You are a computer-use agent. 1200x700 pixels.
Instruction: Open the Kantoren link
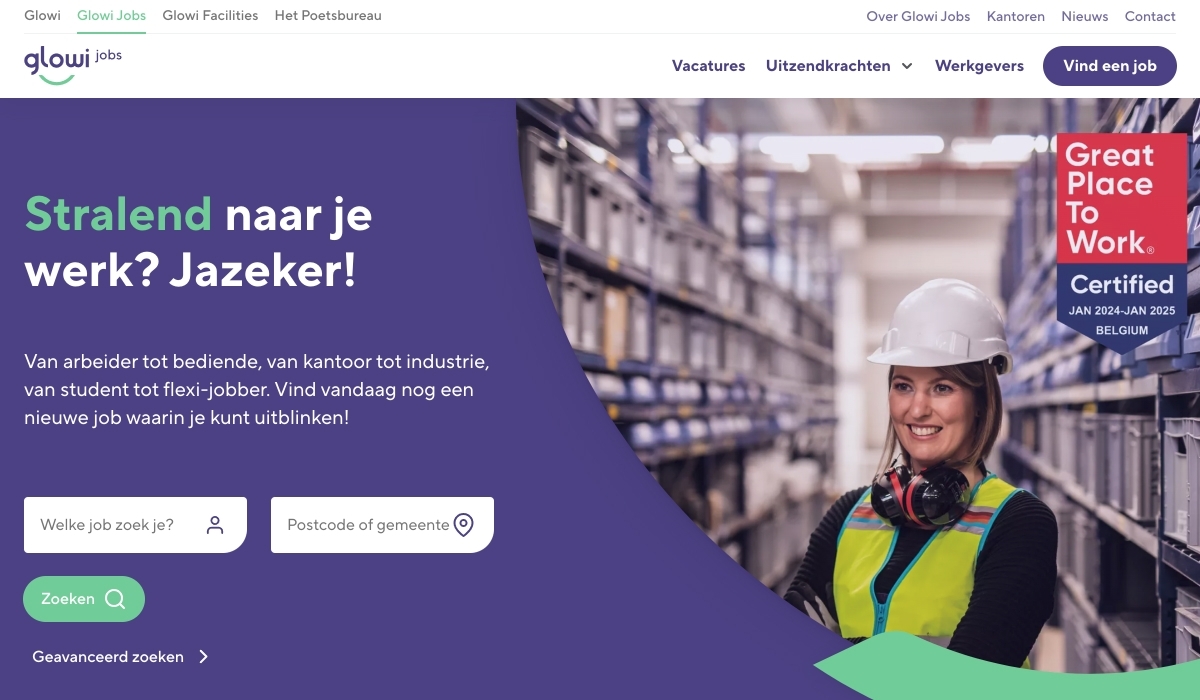(x=1016, y=16)
